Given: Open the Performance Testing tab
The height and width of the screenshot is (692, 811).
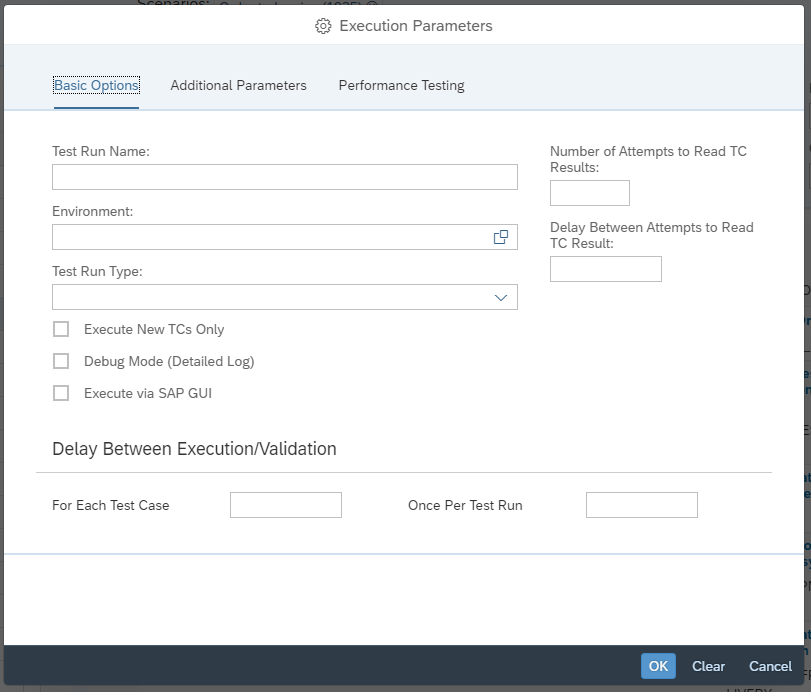Looking at the screenshot, I should pyautogui.click(x=401, y=85).
